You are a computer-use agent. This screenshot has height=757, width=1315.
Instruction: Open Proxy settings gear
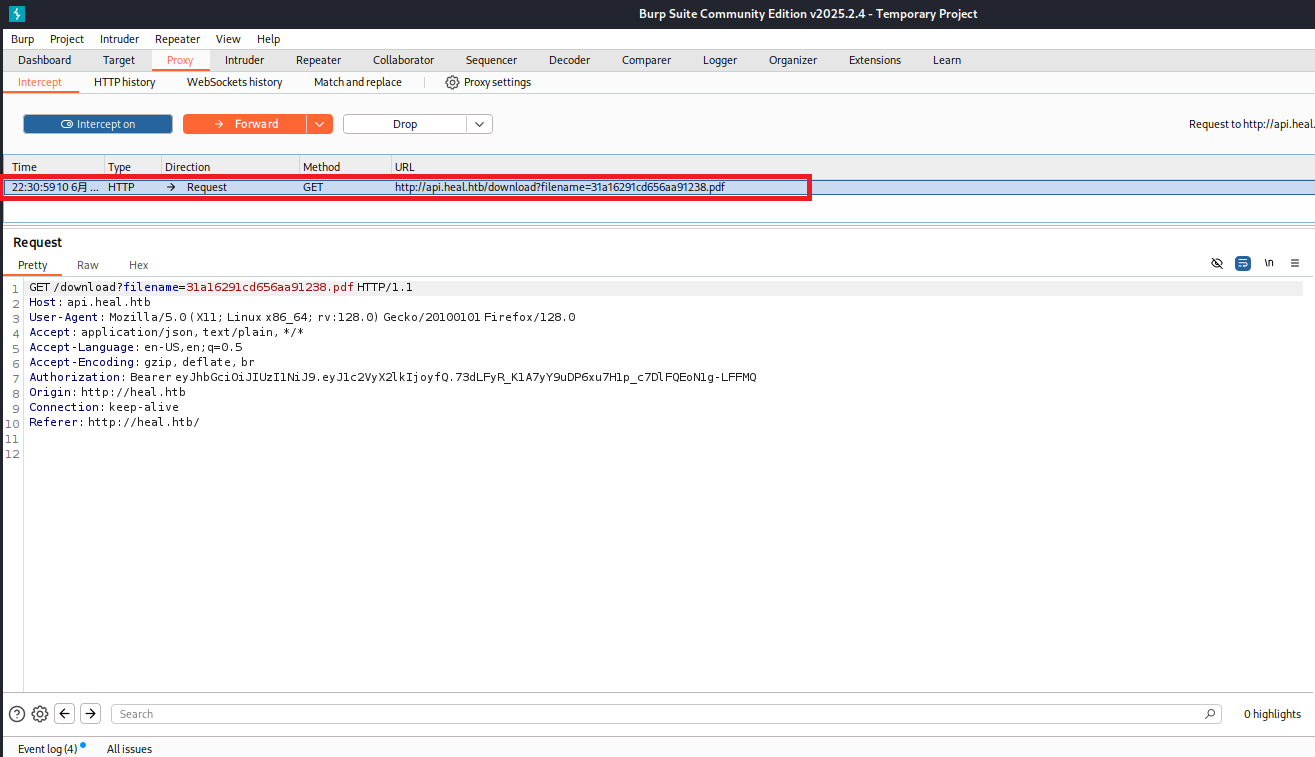pos(452,82)
